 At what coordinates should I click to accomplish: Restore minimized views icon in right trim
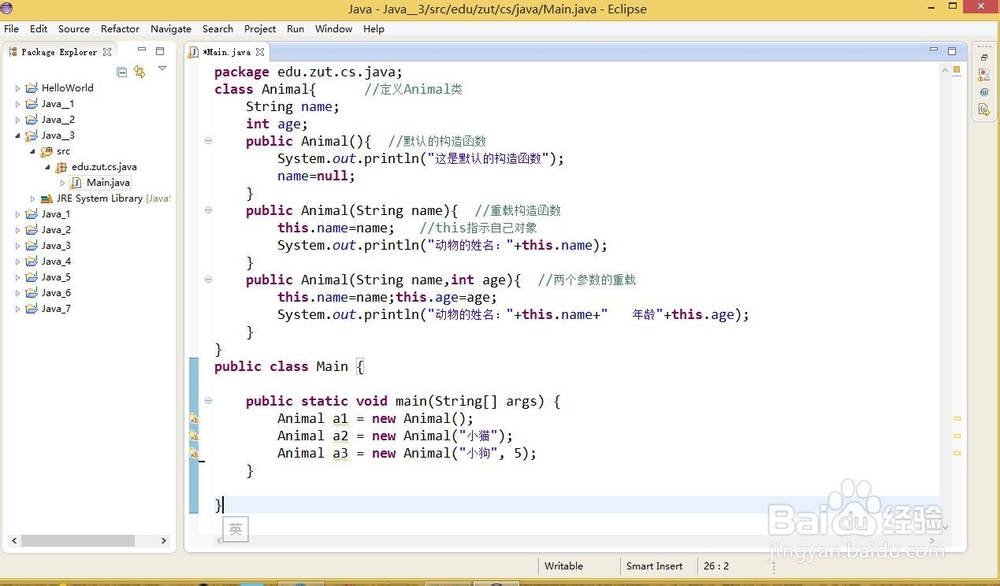[984, 58]
